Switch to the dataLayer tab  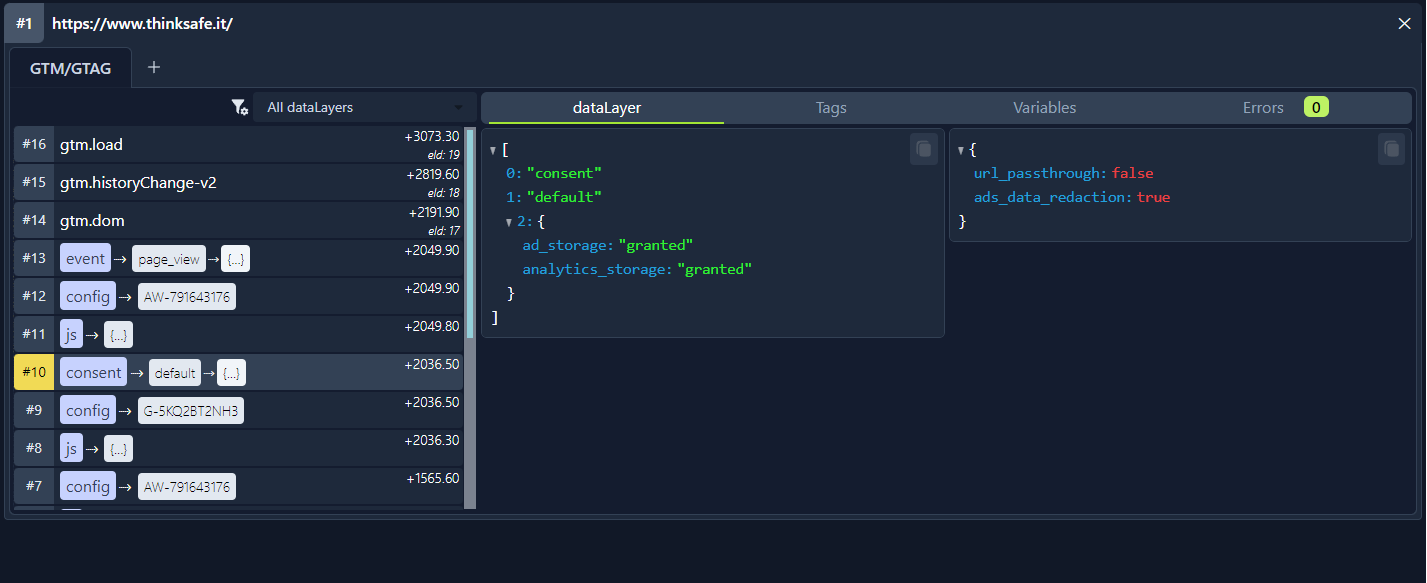tap(606, 108)
